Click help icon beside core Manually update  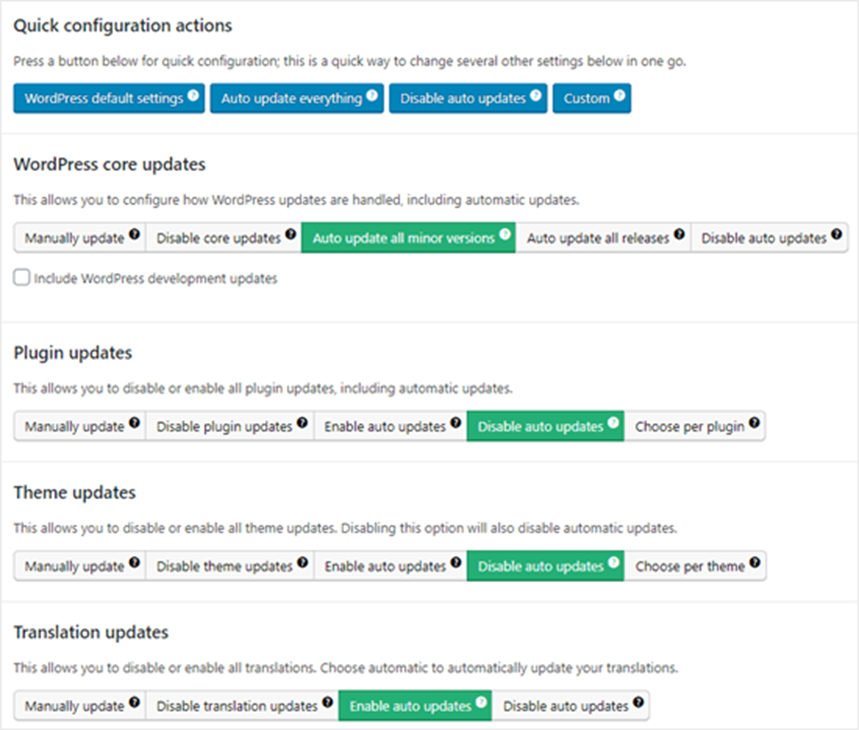click(134, 234)
